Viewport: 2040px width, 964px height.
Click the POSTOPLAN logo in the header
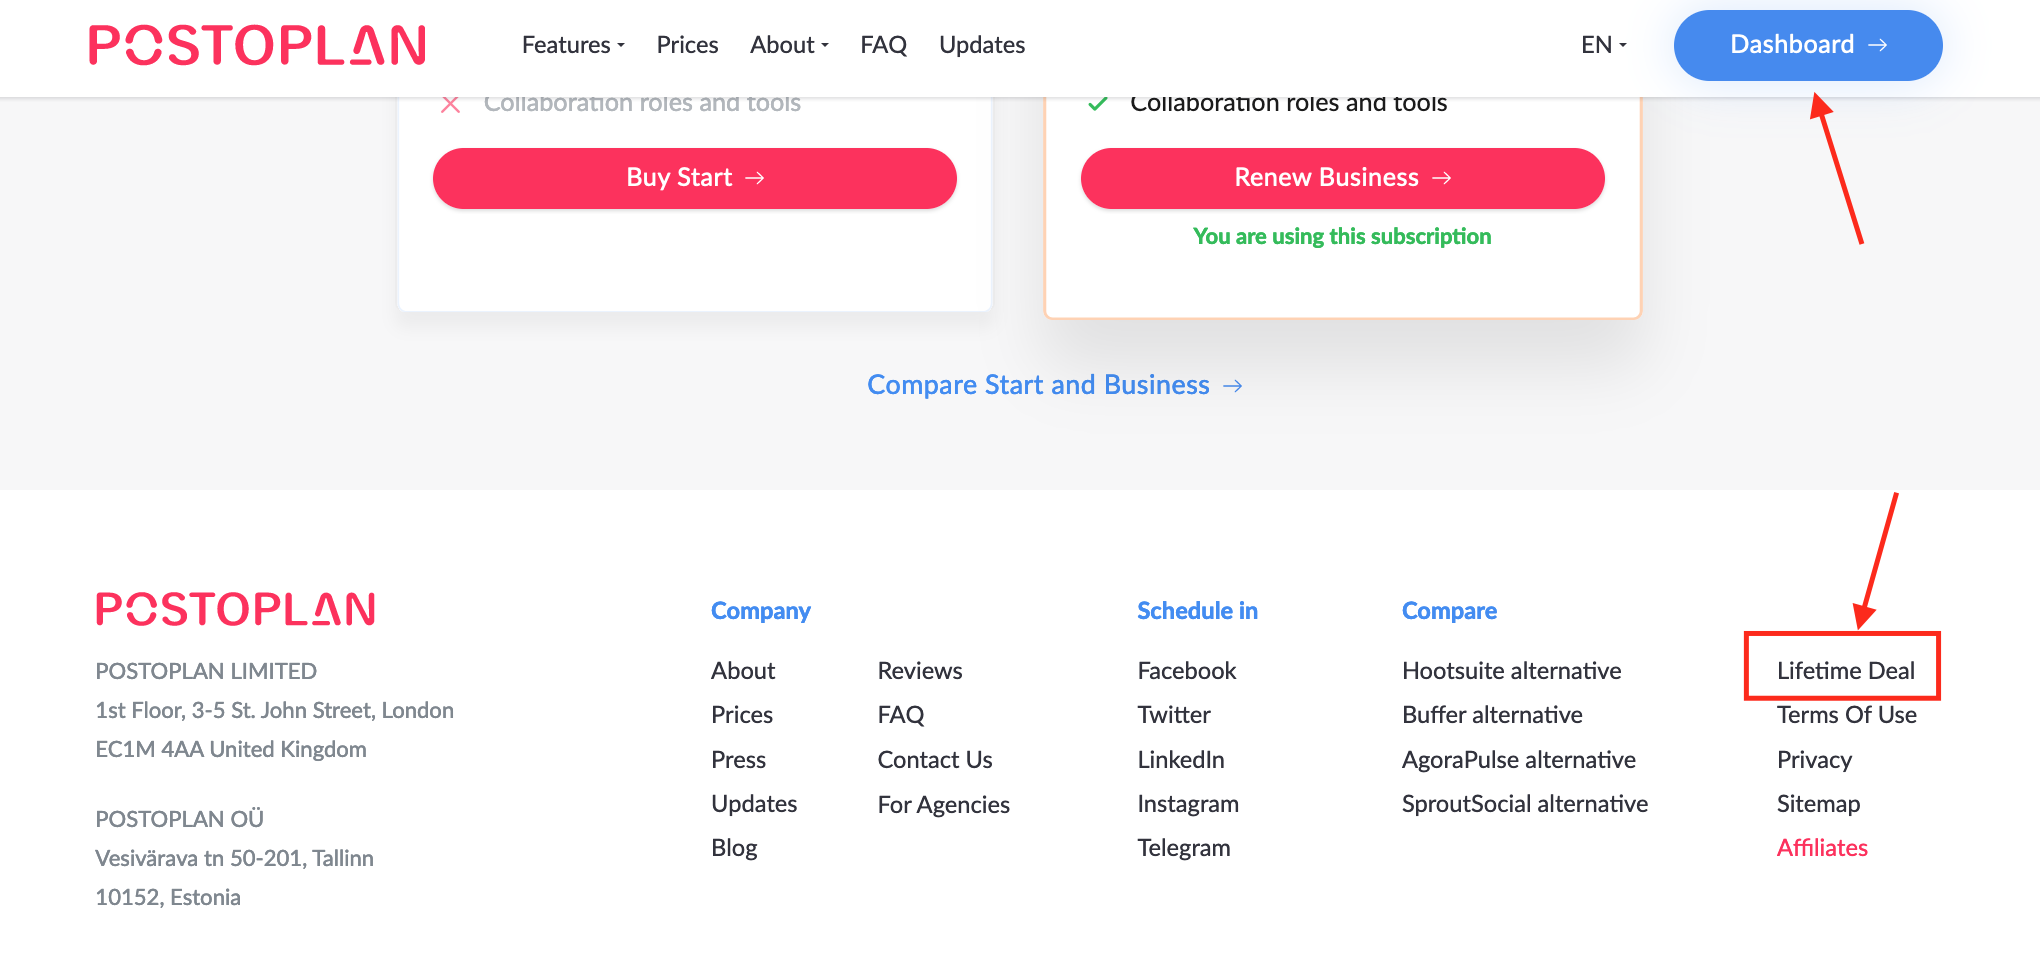tap(257, 45)
